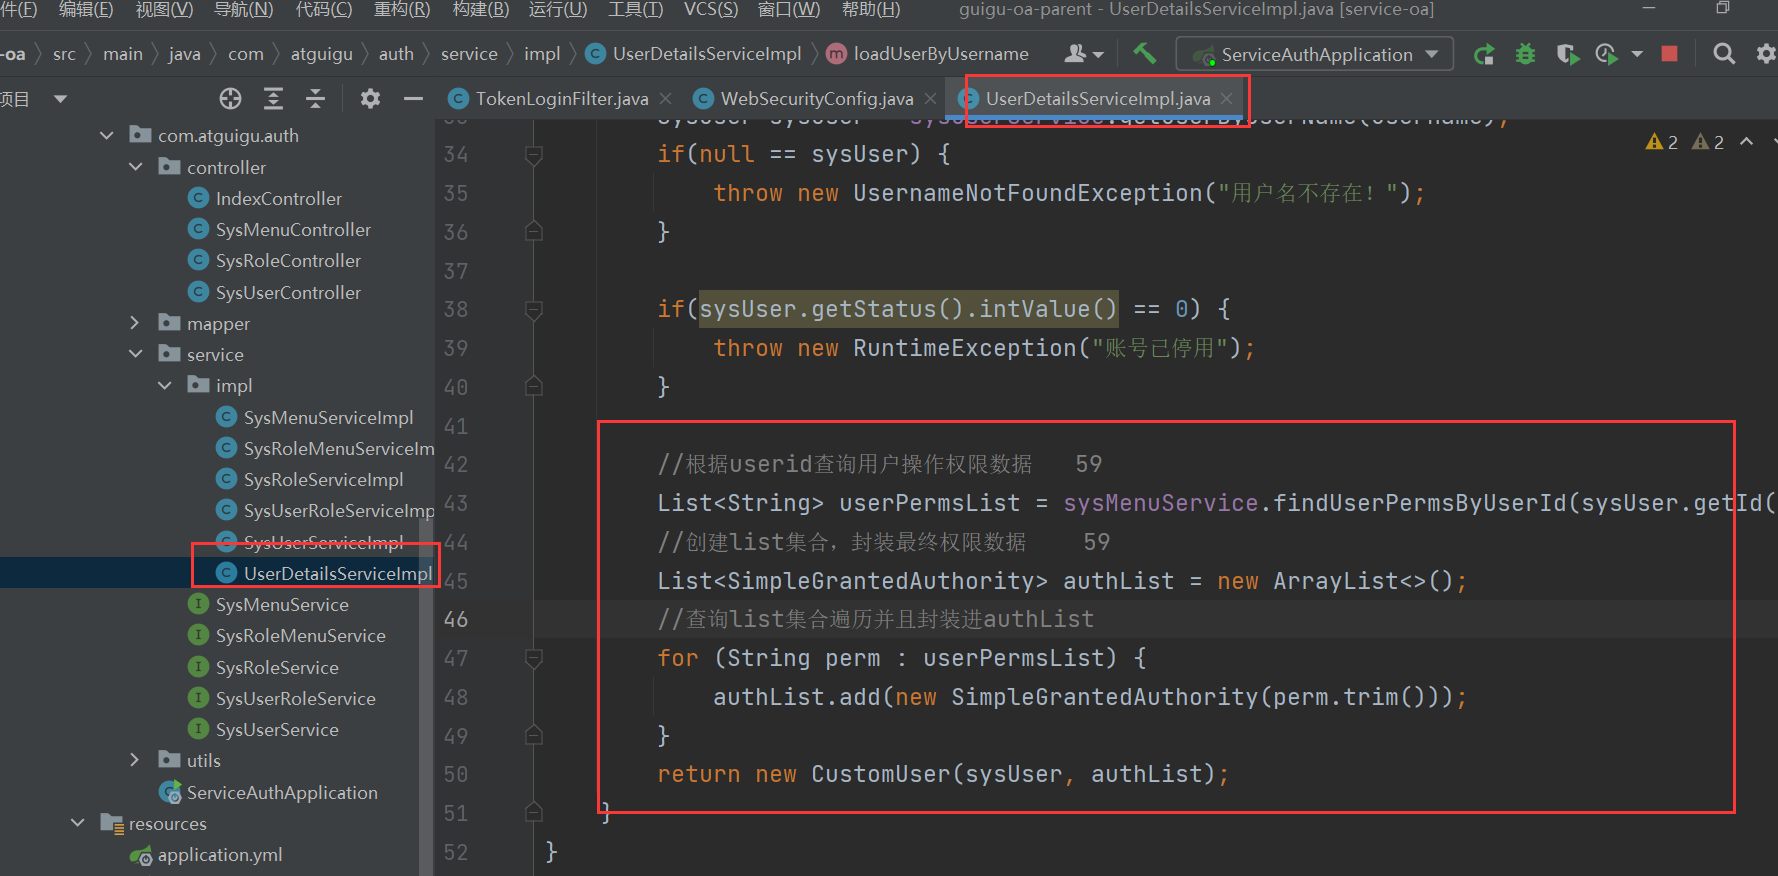Rerun ServiceAuthApplication with the green rerun icon
This screenshot has width=1778, height=876.
point(1484,54)
